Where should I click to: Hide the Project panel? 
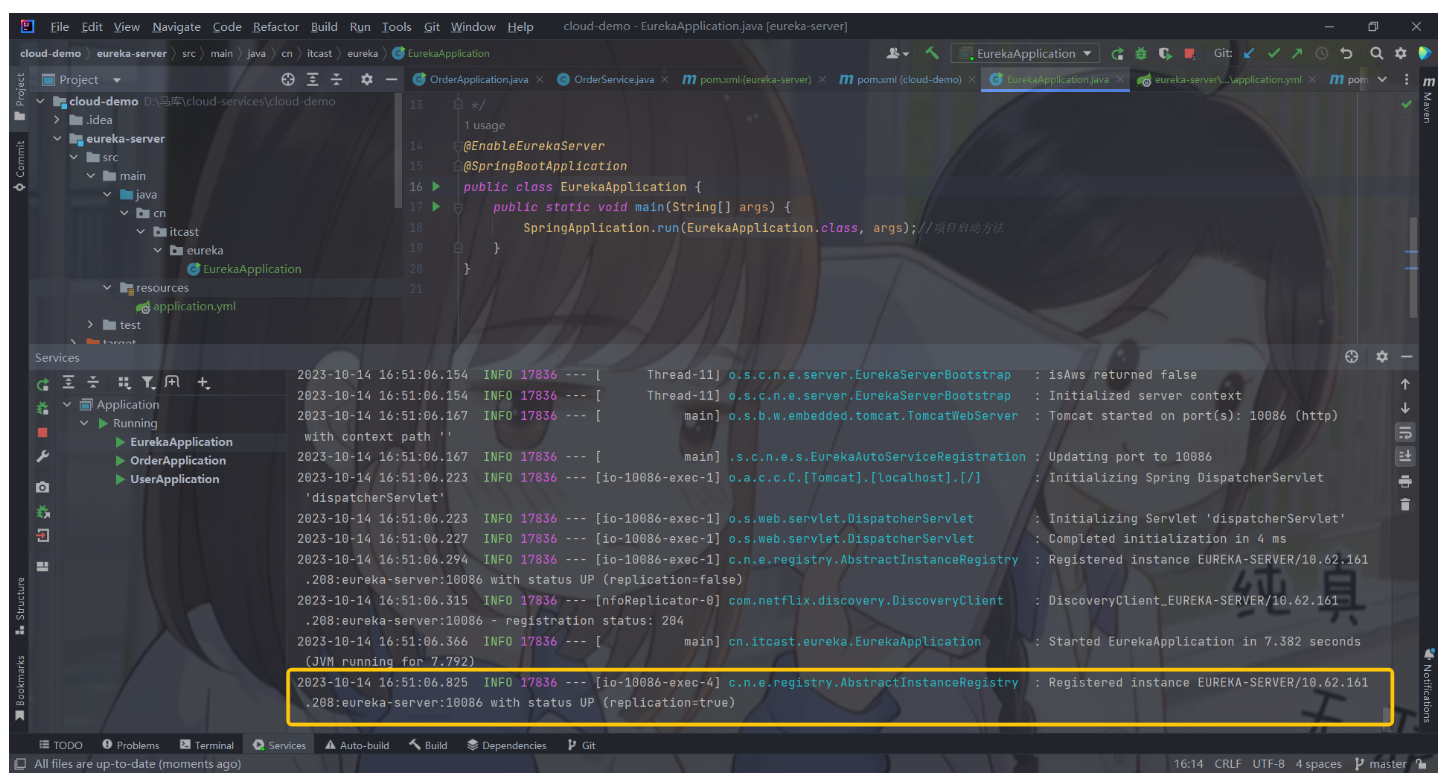tap(391, 80)
